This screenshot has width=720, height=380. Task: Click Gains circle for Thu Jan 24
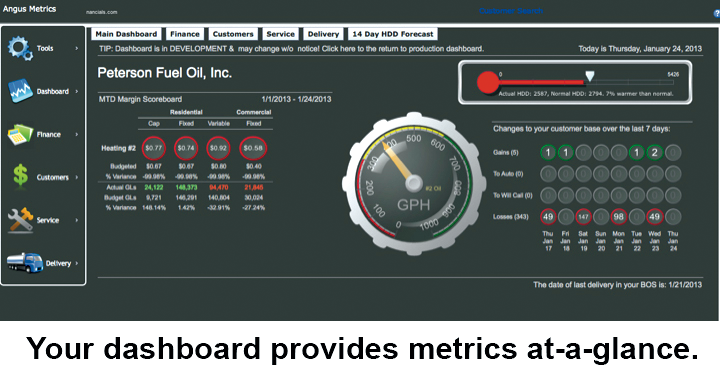673,152
